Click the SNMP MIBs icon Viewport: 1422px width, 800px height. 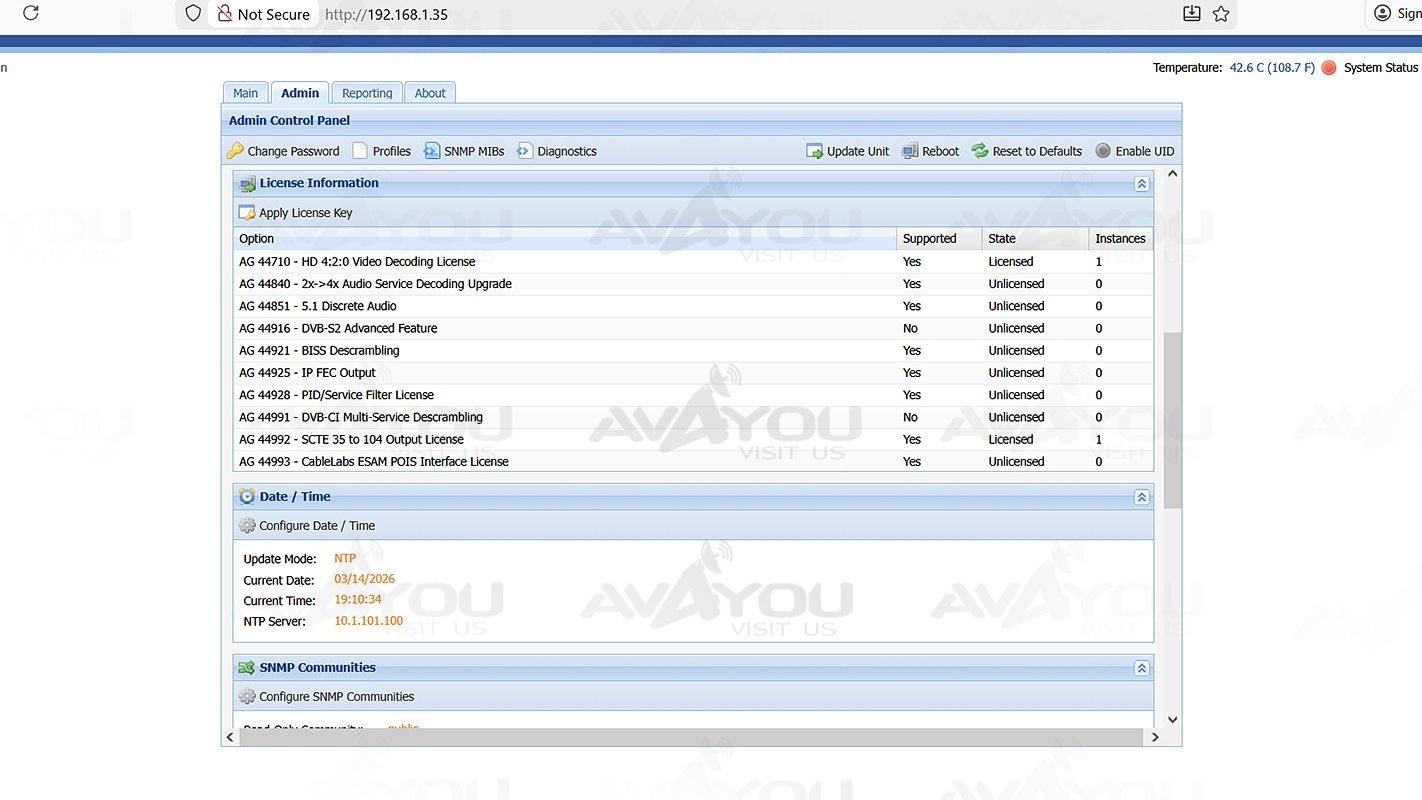[432, 151]
